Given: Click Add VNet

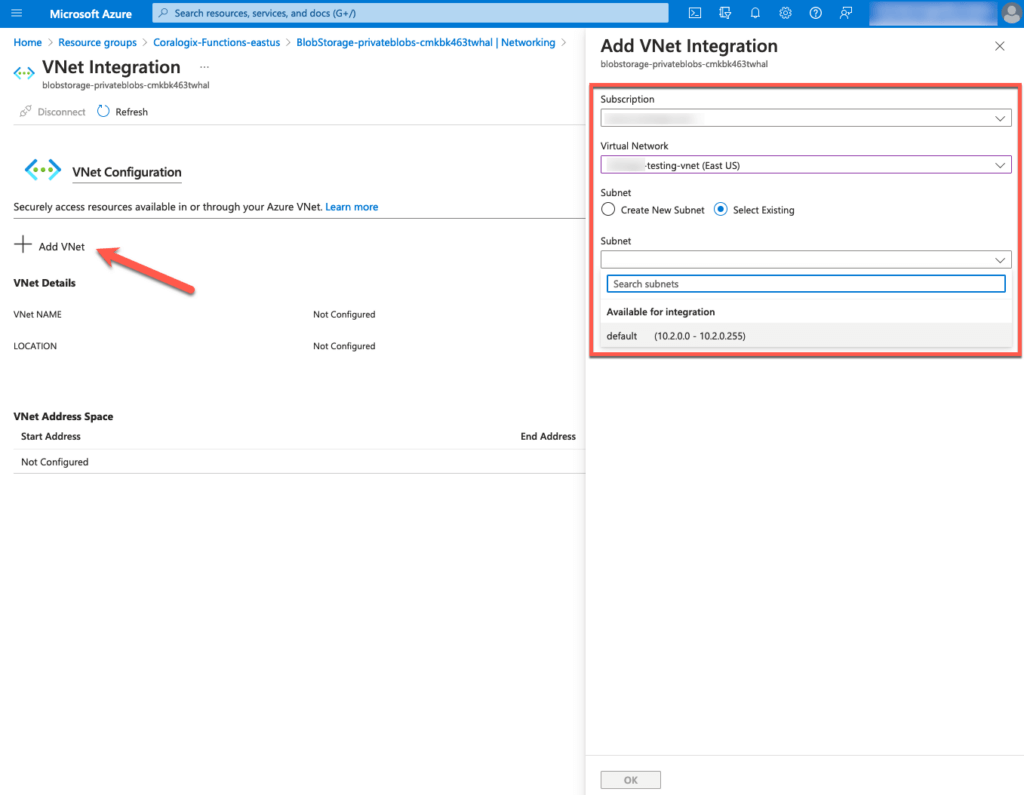Looking at the screenshot, I should coord(50,246).
